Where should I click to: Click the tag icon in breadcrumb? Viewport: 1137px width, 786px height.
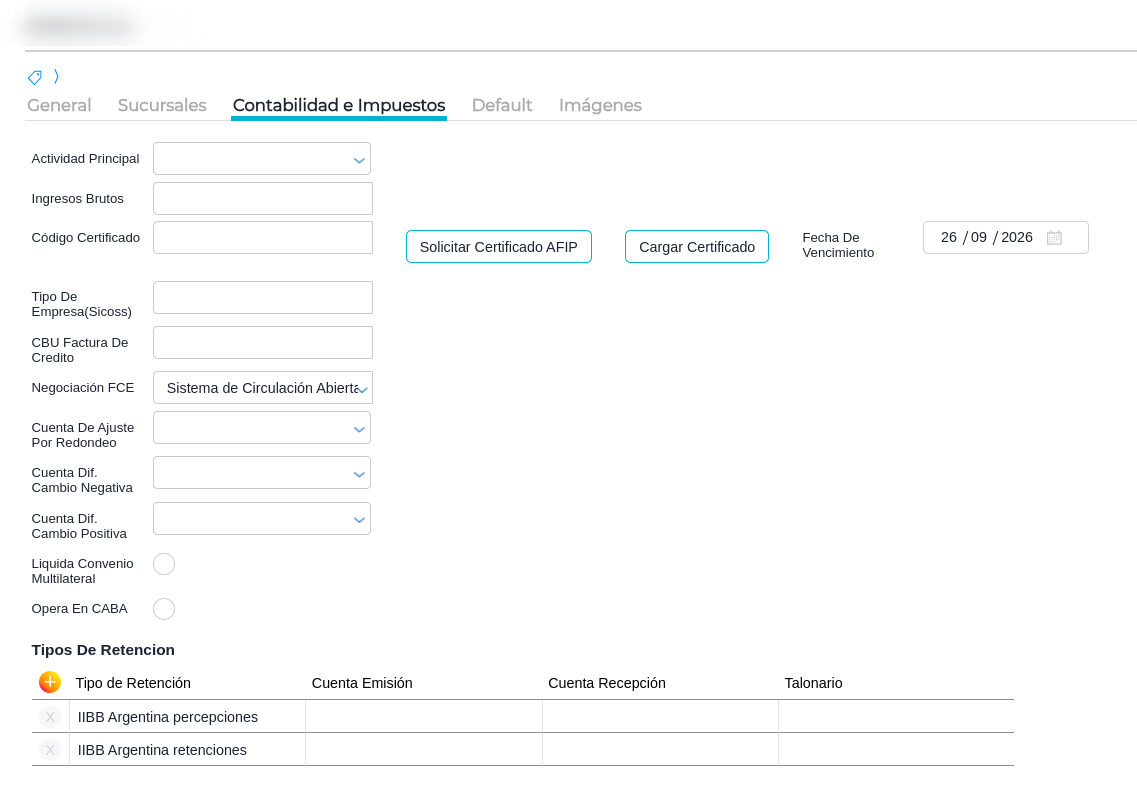[x=35, y=77]
